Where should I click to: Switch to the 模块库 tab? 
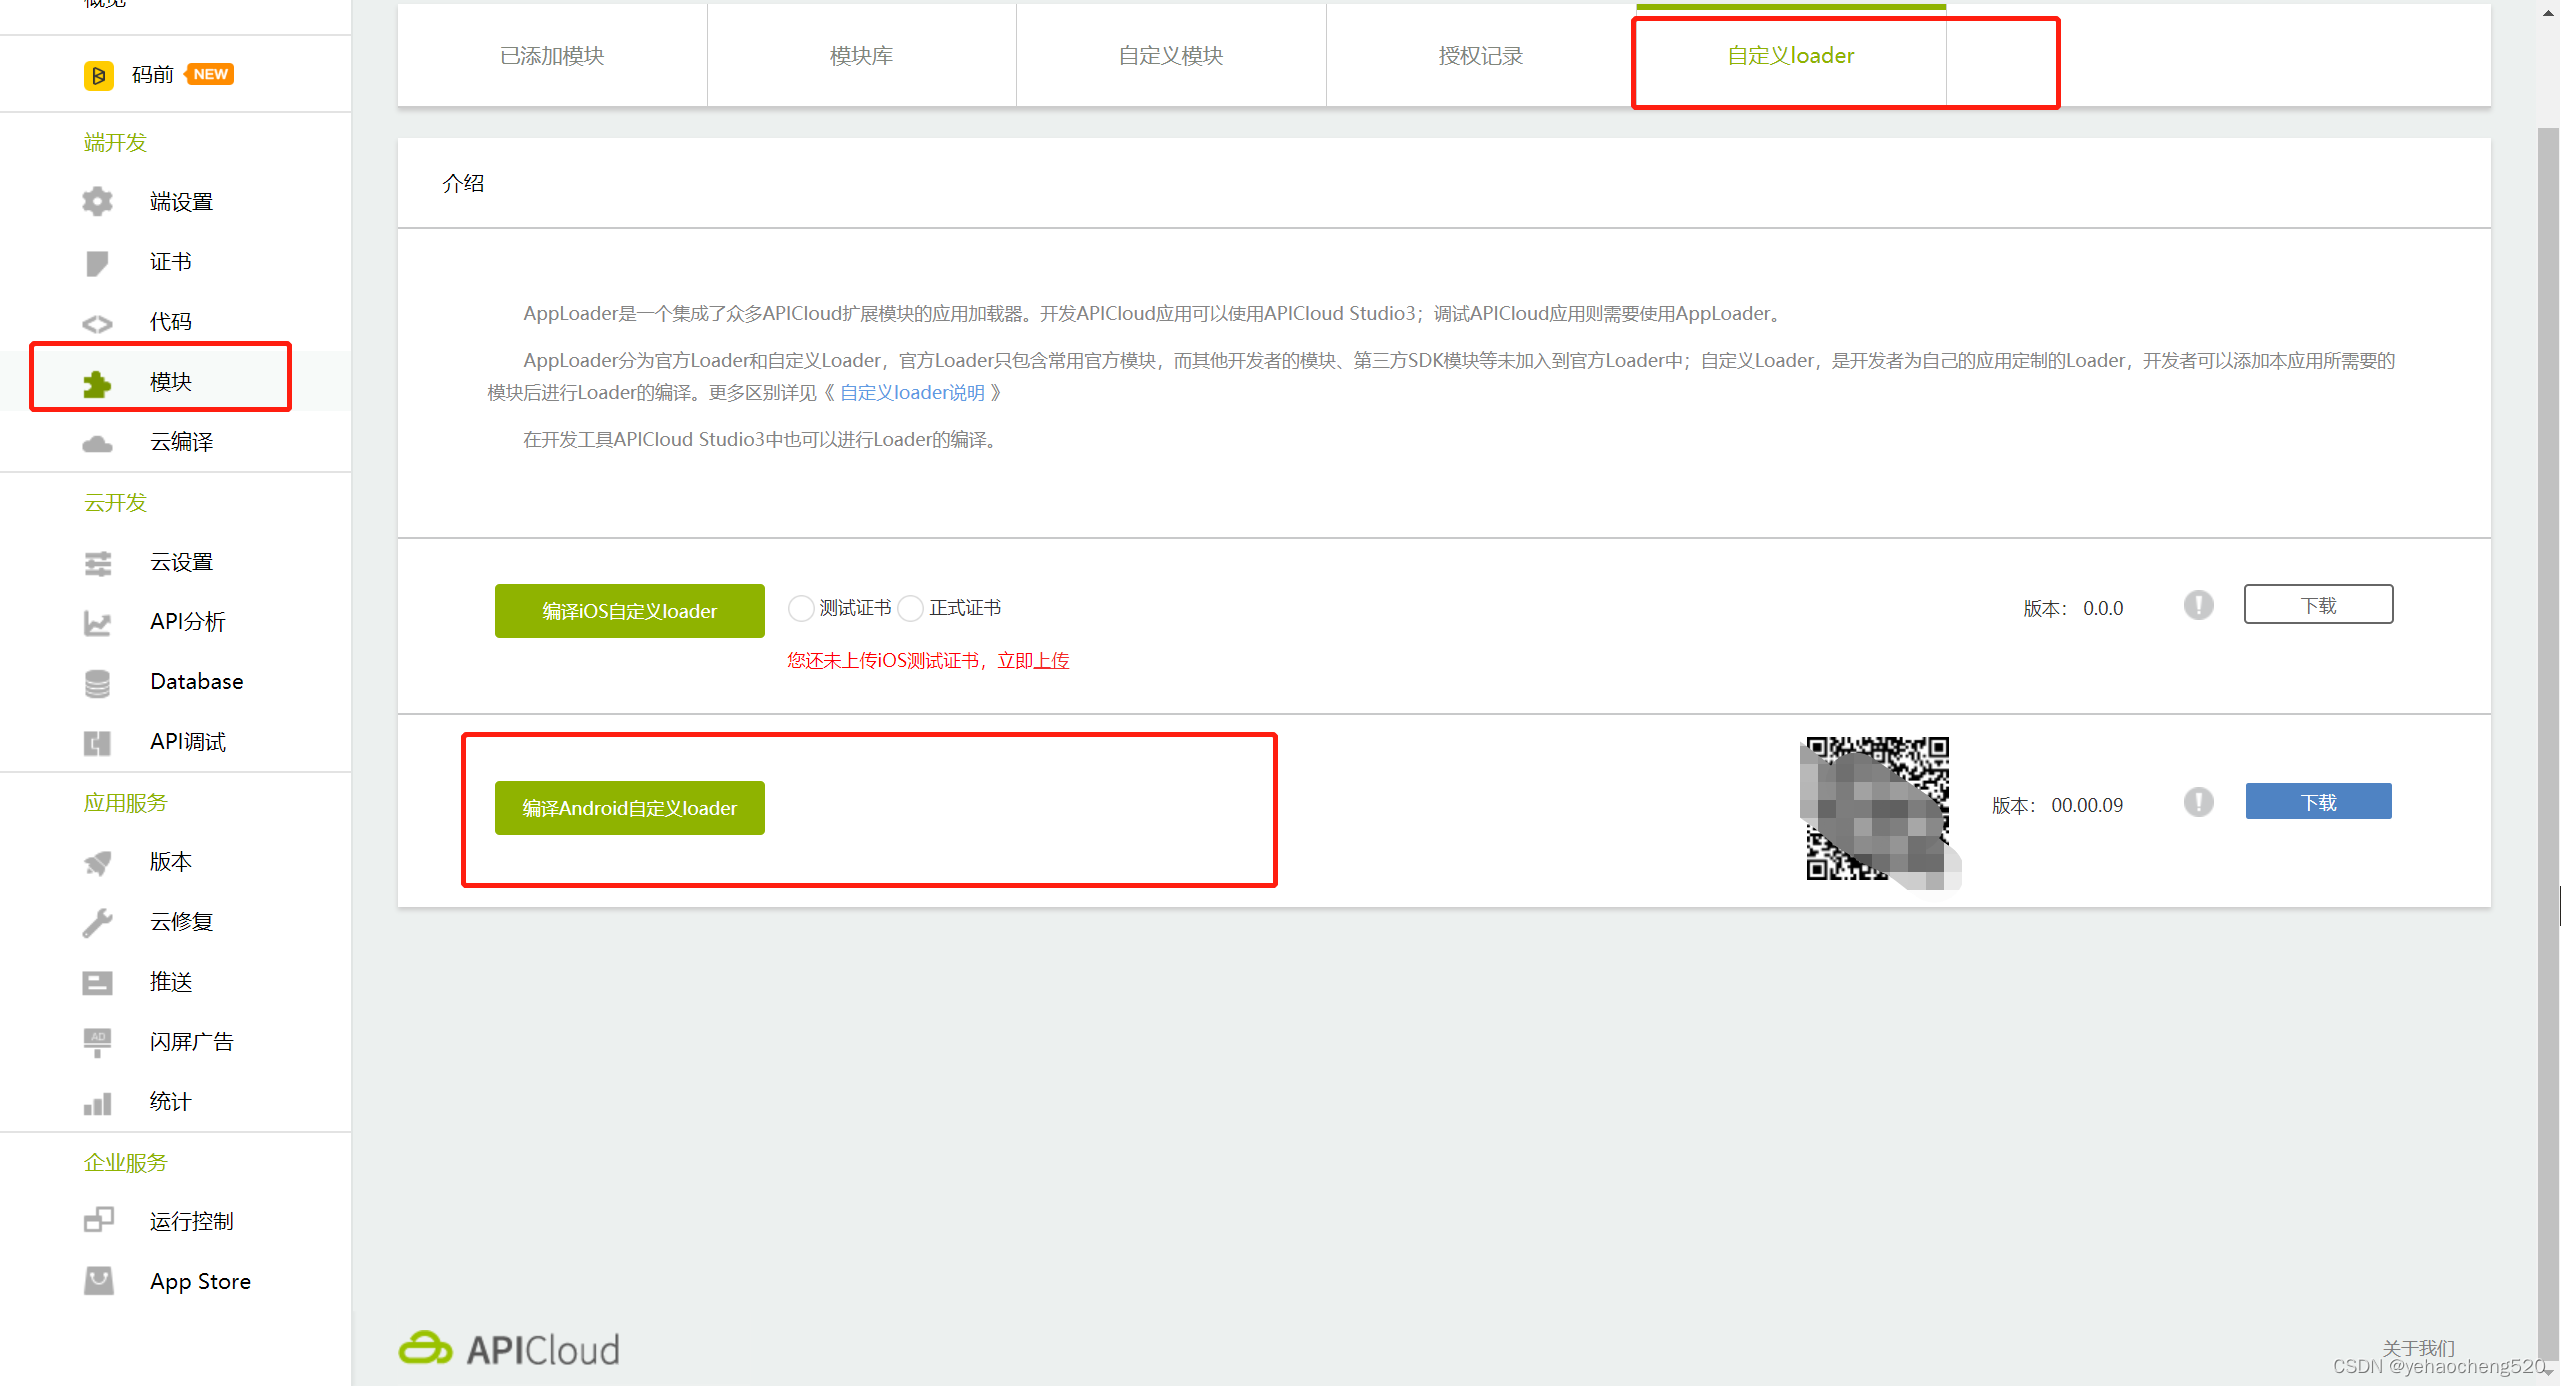pos(861,56)
